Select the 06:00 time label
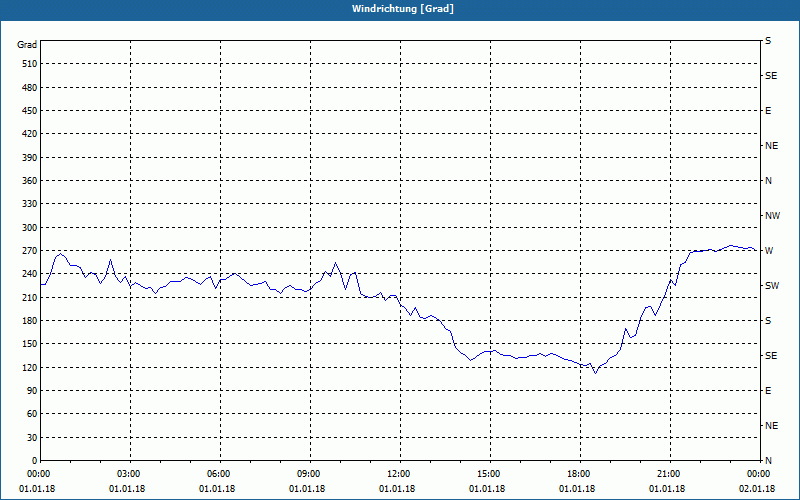Viewport: 800px width, 500px height. tap(220, 473)
